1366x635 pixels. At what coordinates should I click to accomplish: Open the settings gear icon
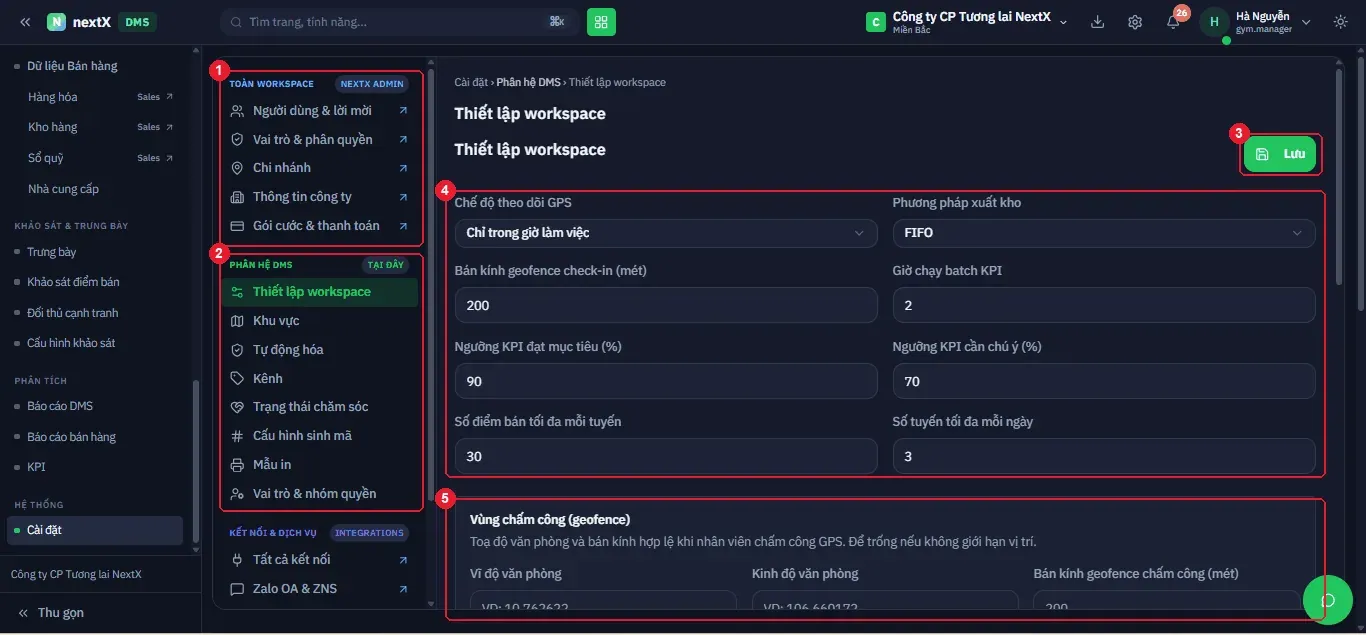click(1135, 22)
